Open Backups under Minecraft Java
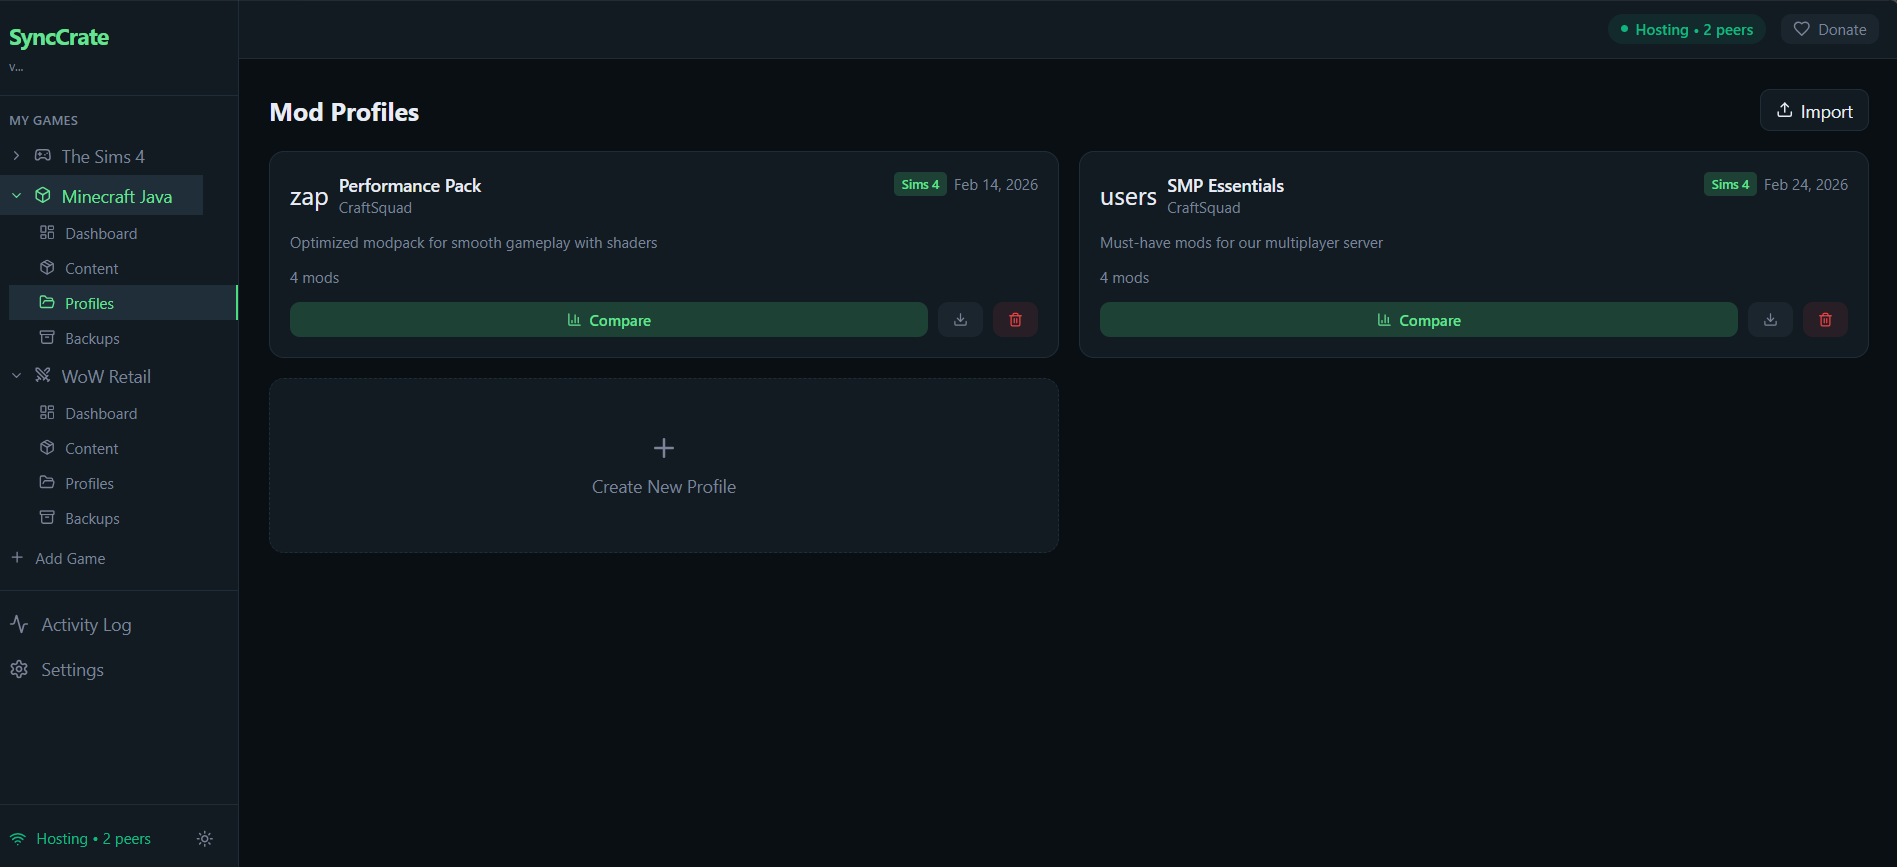This screenshot has height=867, width=1897. click(x=92, y=339)
